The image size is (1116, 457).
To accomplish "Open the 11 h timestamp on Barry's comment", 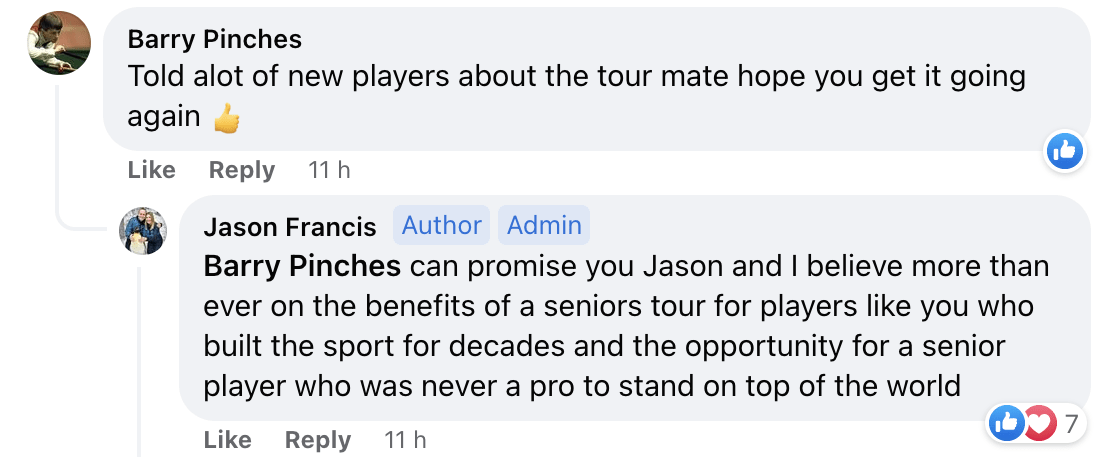I will [329, 171].
